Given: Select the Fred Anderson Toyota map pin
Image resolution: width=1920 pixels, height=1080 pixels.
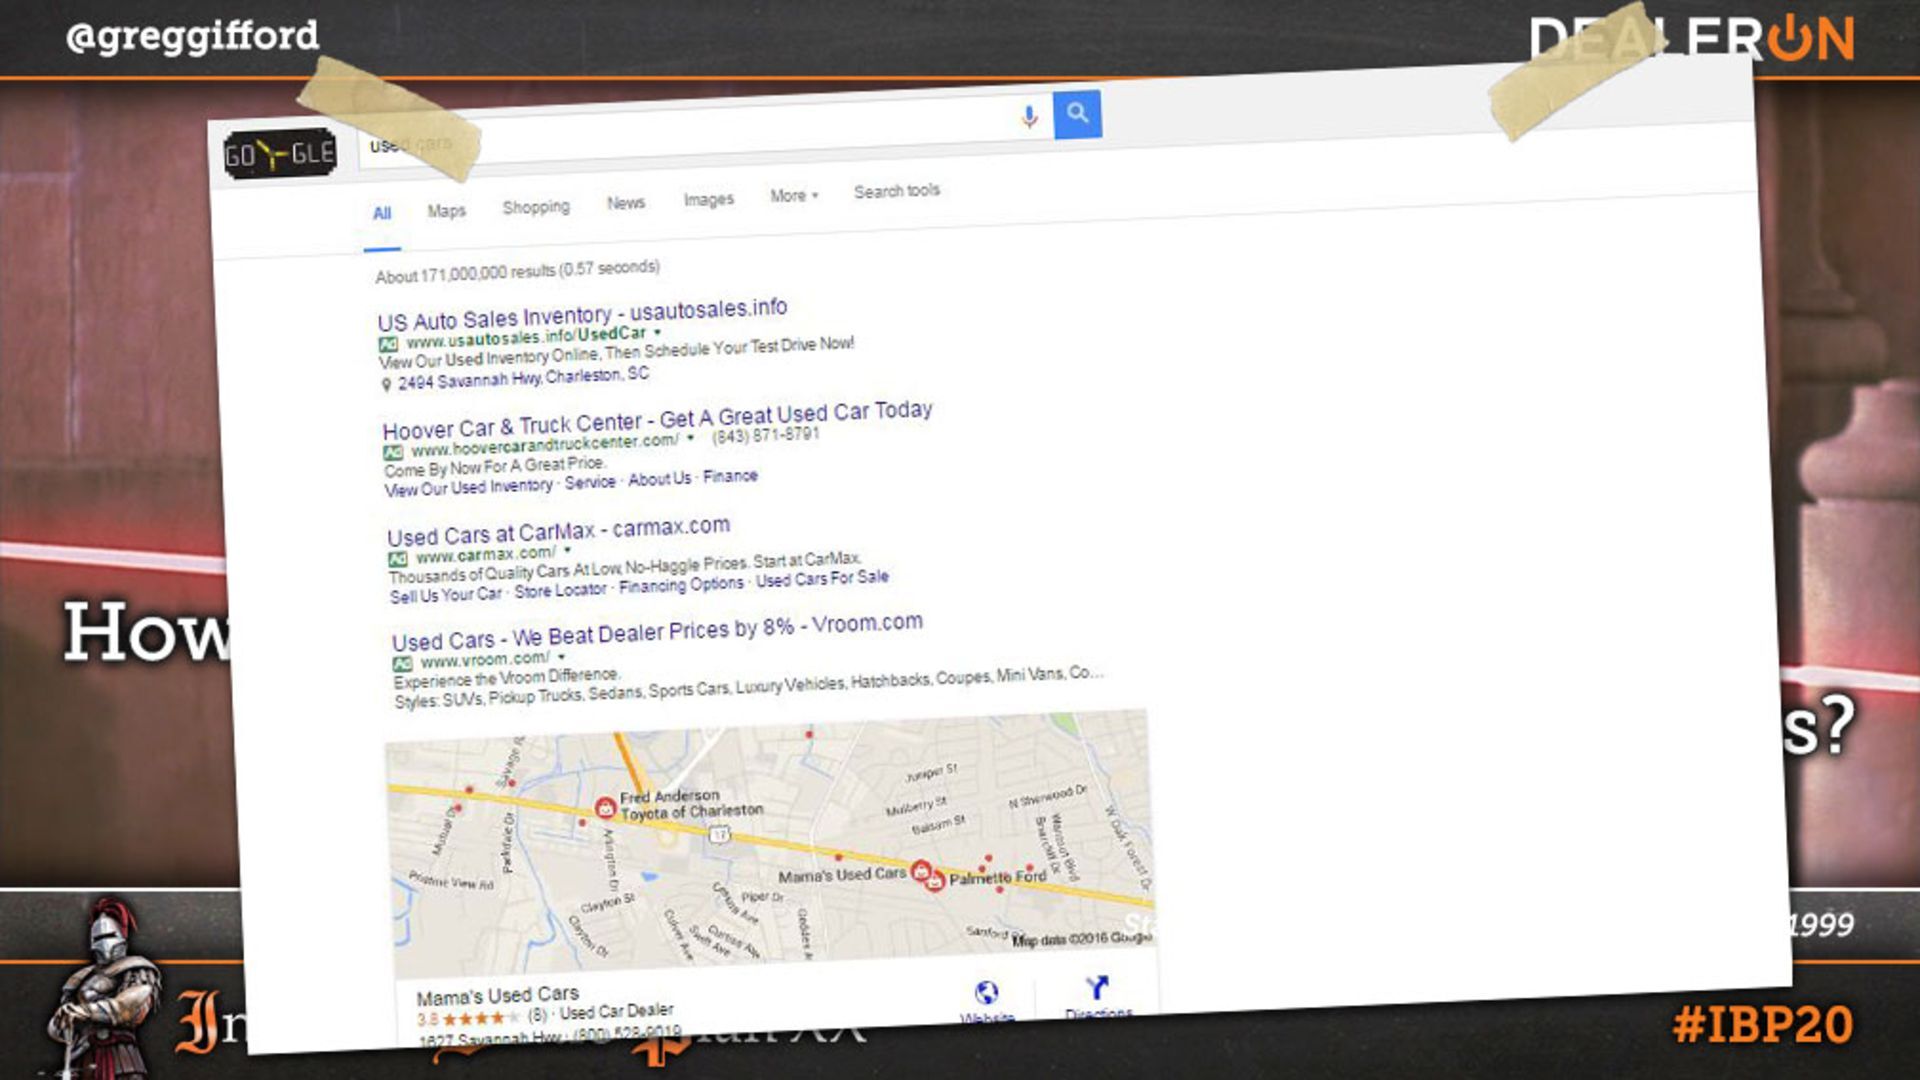Looking at the screenshot, I should coord(605,807).
